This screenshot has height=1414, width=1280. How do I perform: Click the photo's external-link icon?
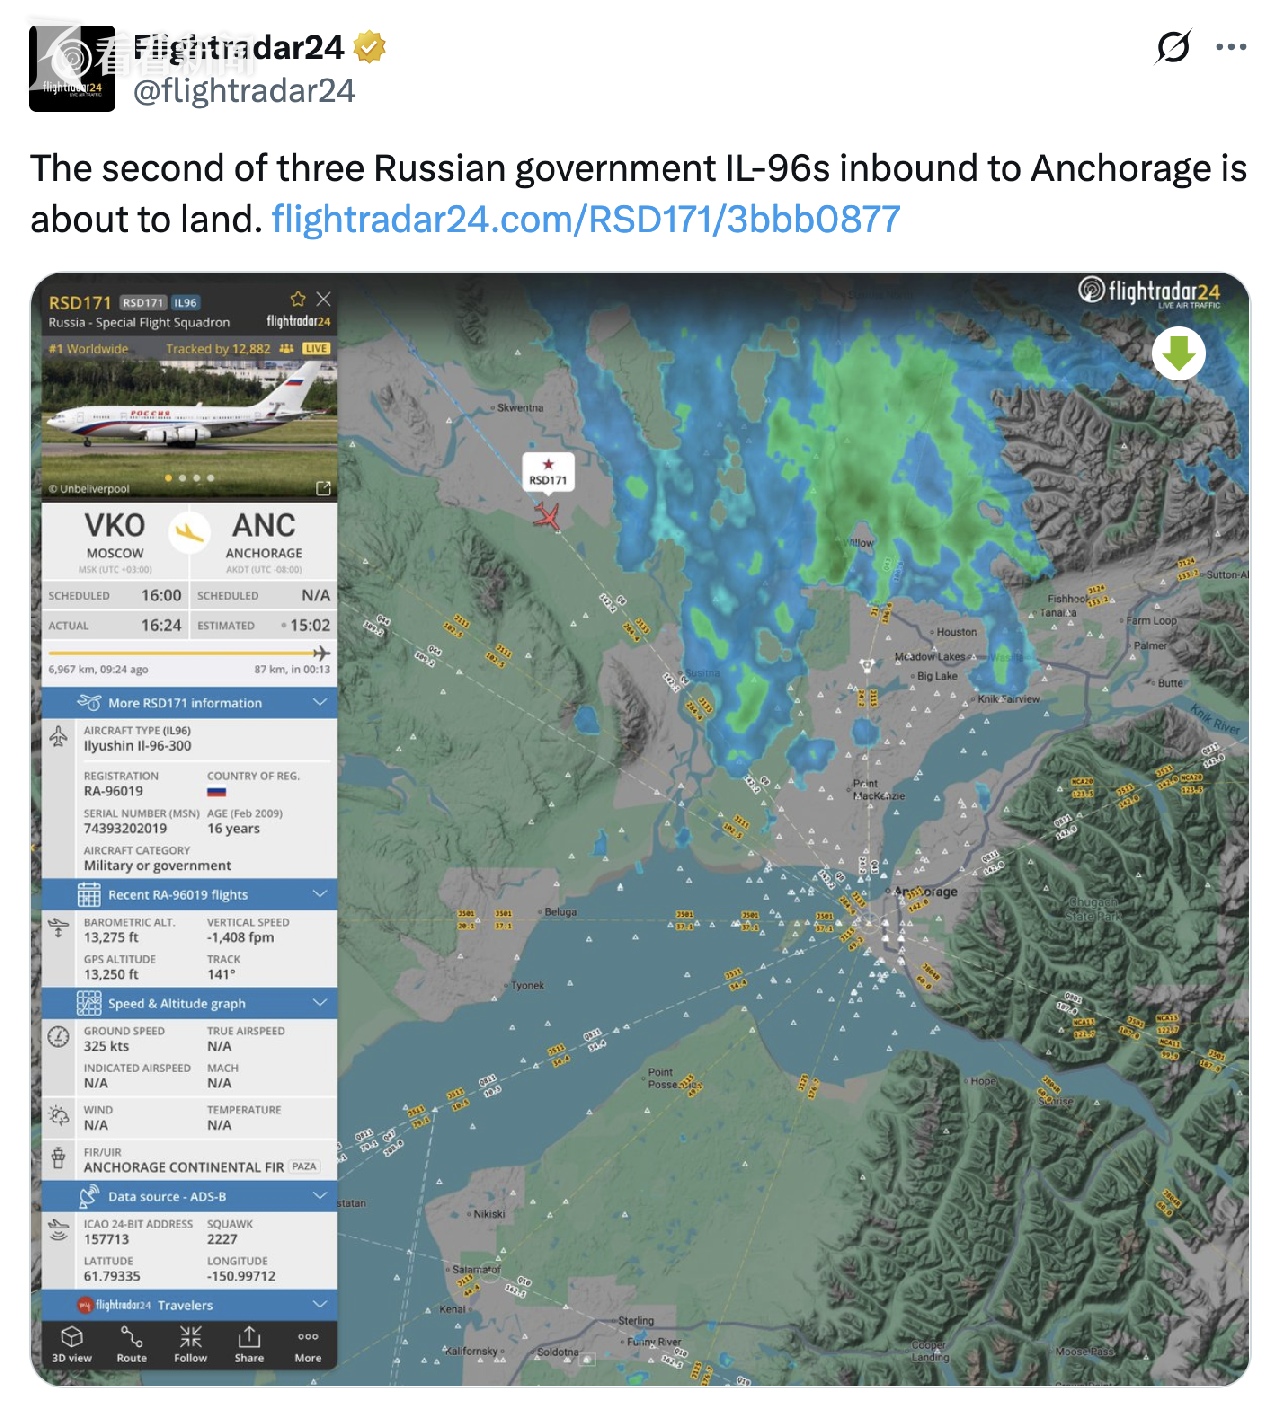(x=323, y=488)
